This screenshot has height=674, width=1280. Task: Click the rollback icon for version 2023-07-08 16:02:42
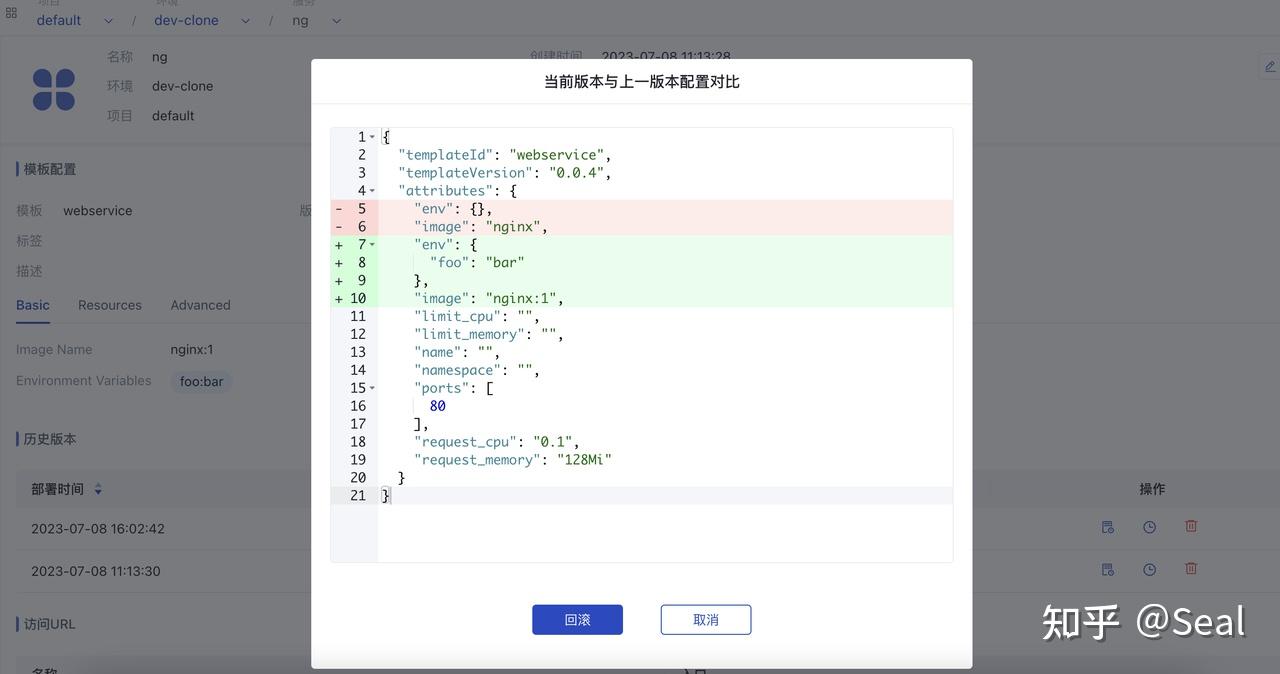click(x=1107, y=526)
